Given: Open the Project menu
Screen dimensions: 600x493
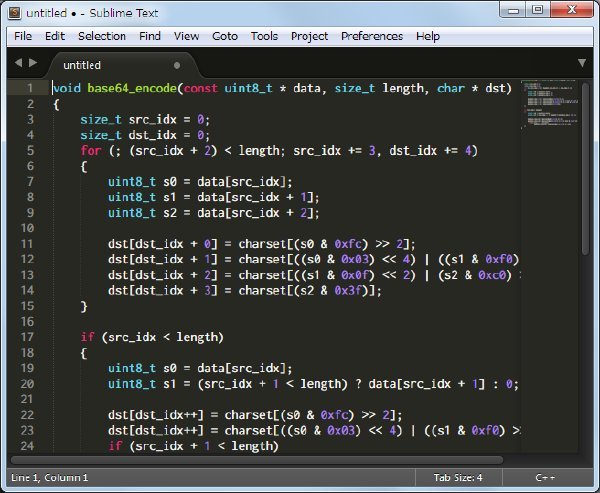Looking at the screenshot, I should pos(309,36).
